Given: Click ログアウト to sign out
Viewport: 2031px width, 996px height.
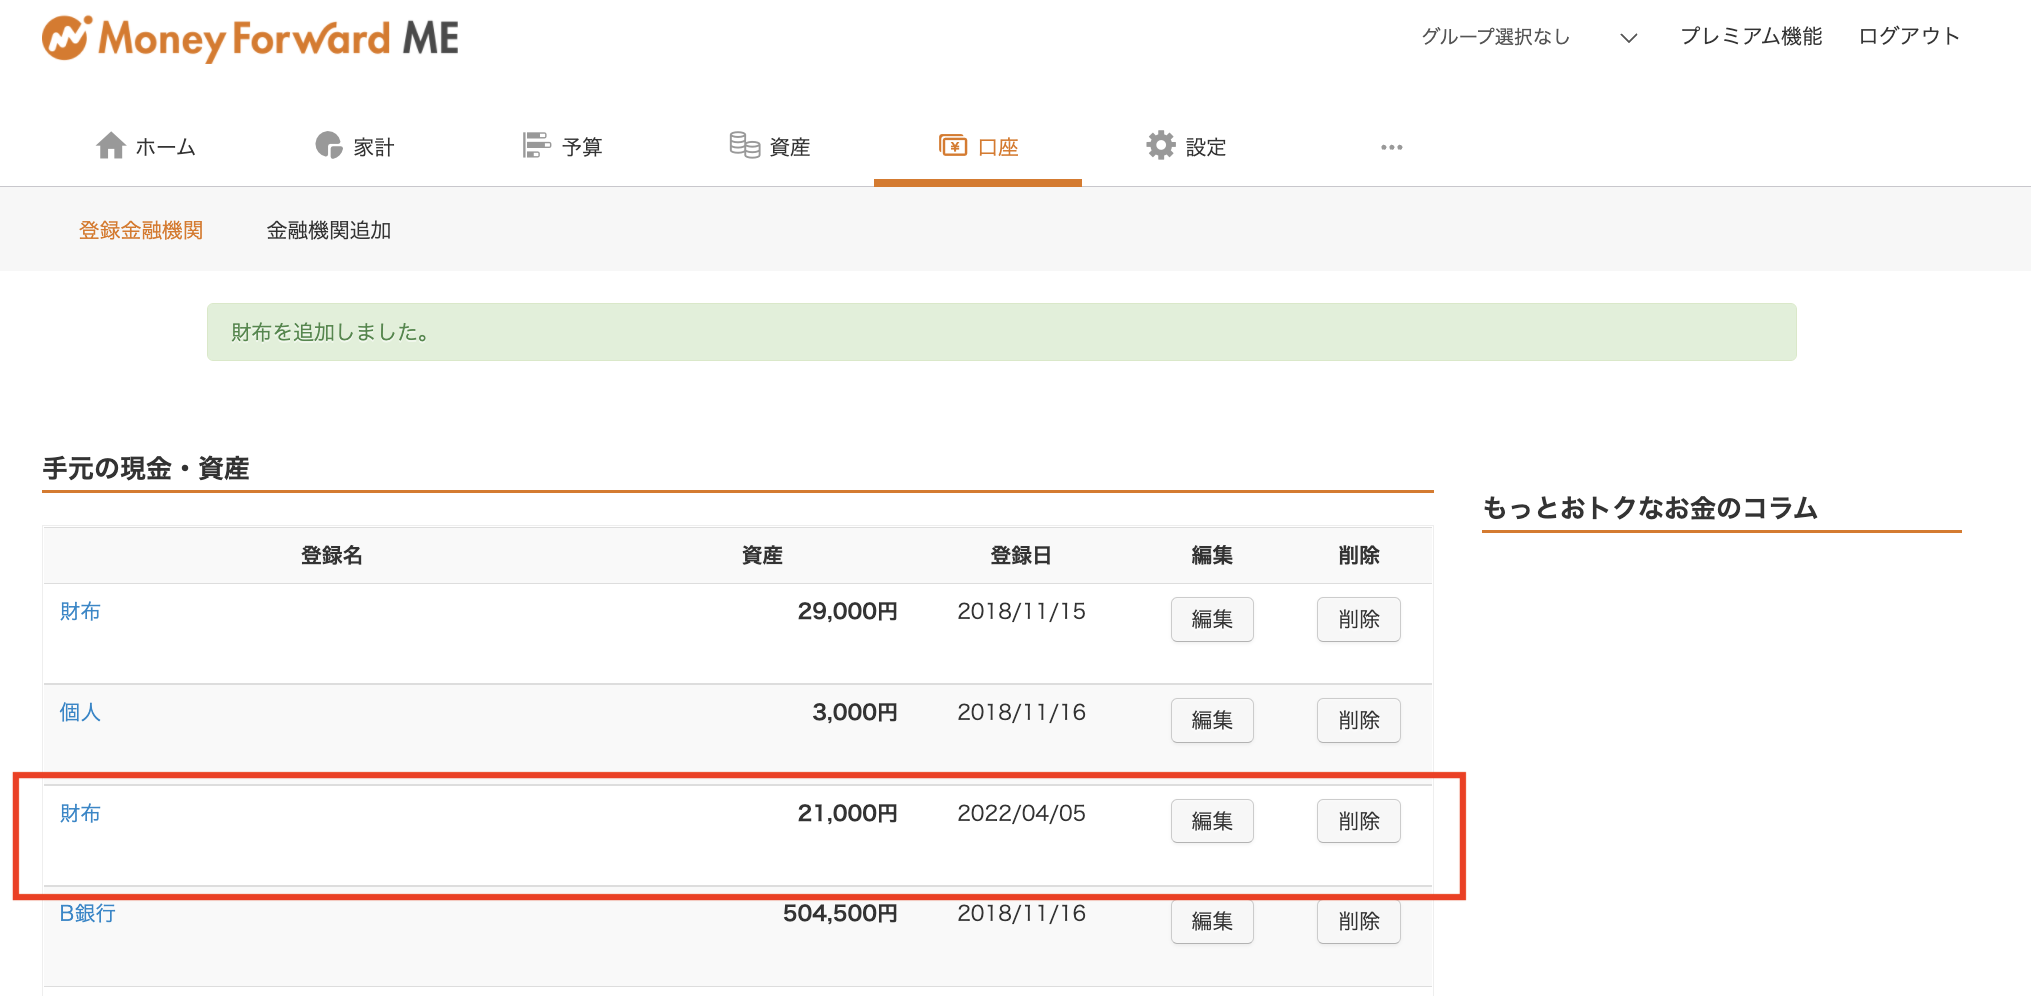Looking at the screenshot, I should (1908, 36).
